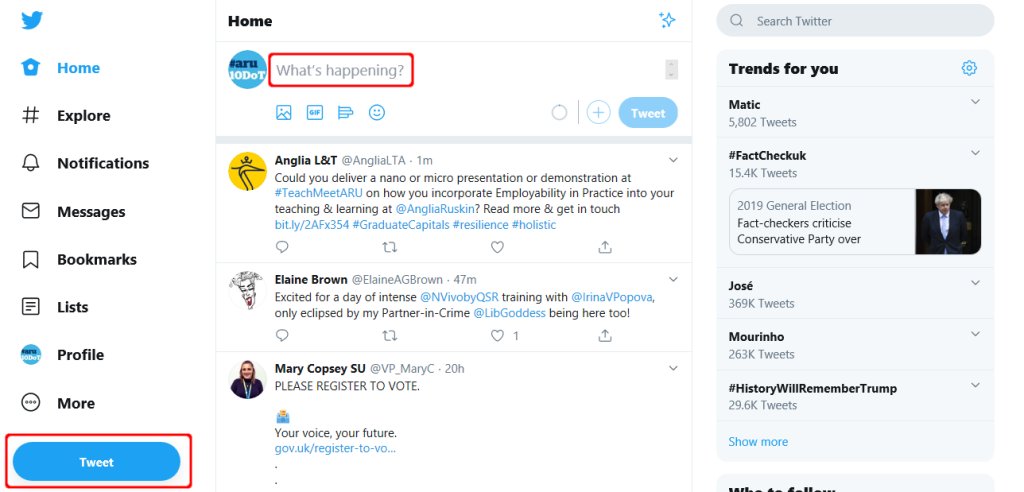The height and width of the screenshot is (492, 1024).
Task: Click the sparkle top tweets icon
Action: pos(667,20)
